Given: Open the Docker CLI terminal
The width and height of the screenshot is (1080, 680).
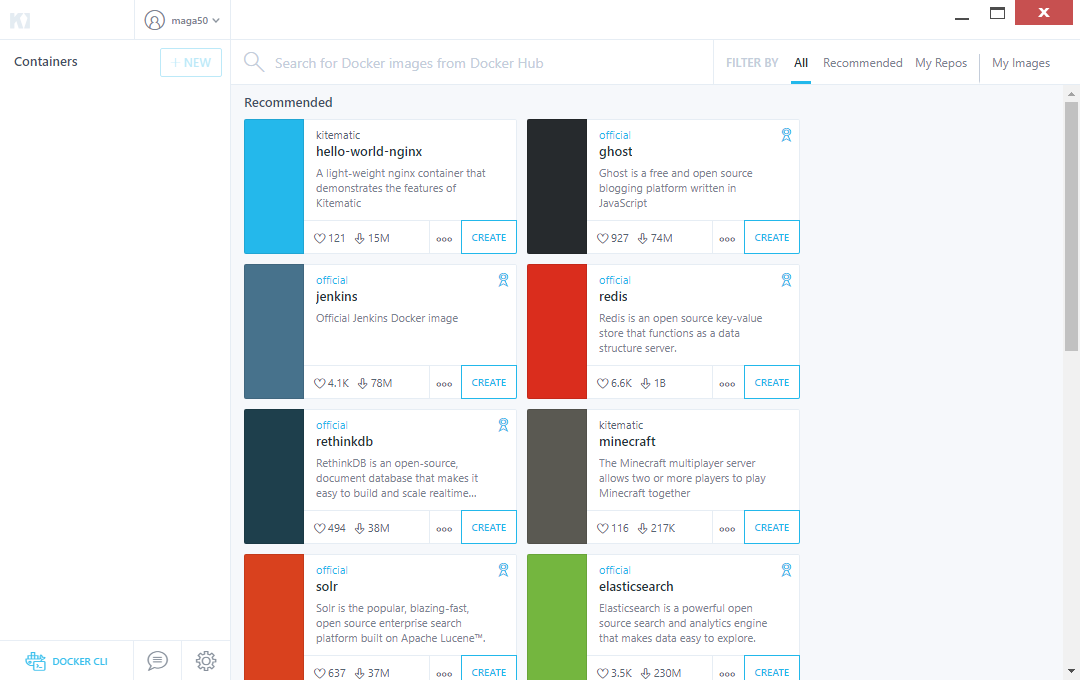Looking at the screenshot, I should click(67, 661).
